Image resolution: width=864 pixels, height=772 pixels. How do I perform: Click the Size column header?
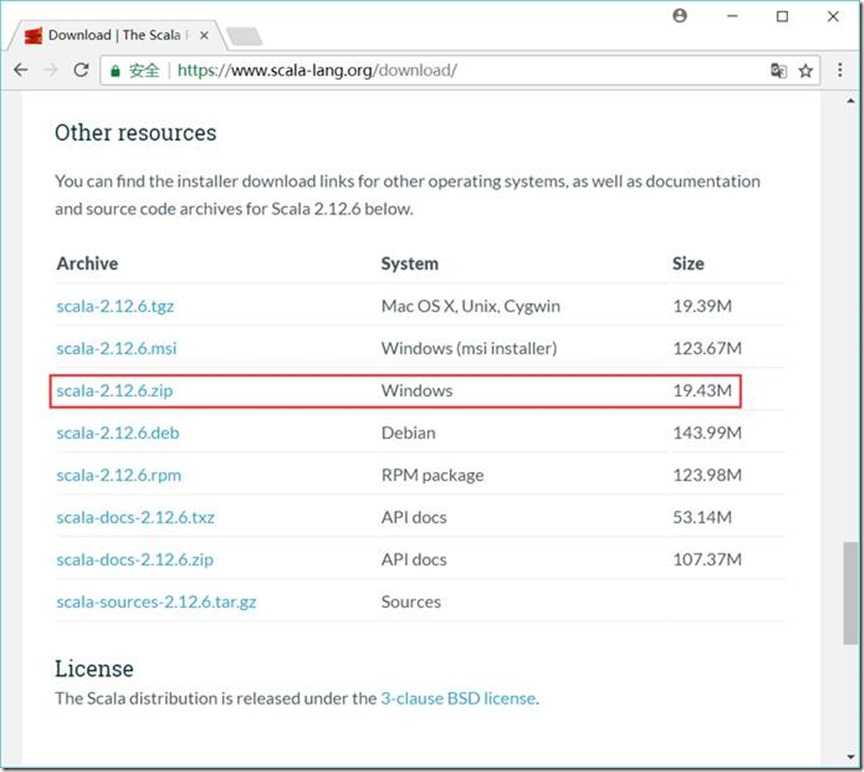[x=688, y=263]
